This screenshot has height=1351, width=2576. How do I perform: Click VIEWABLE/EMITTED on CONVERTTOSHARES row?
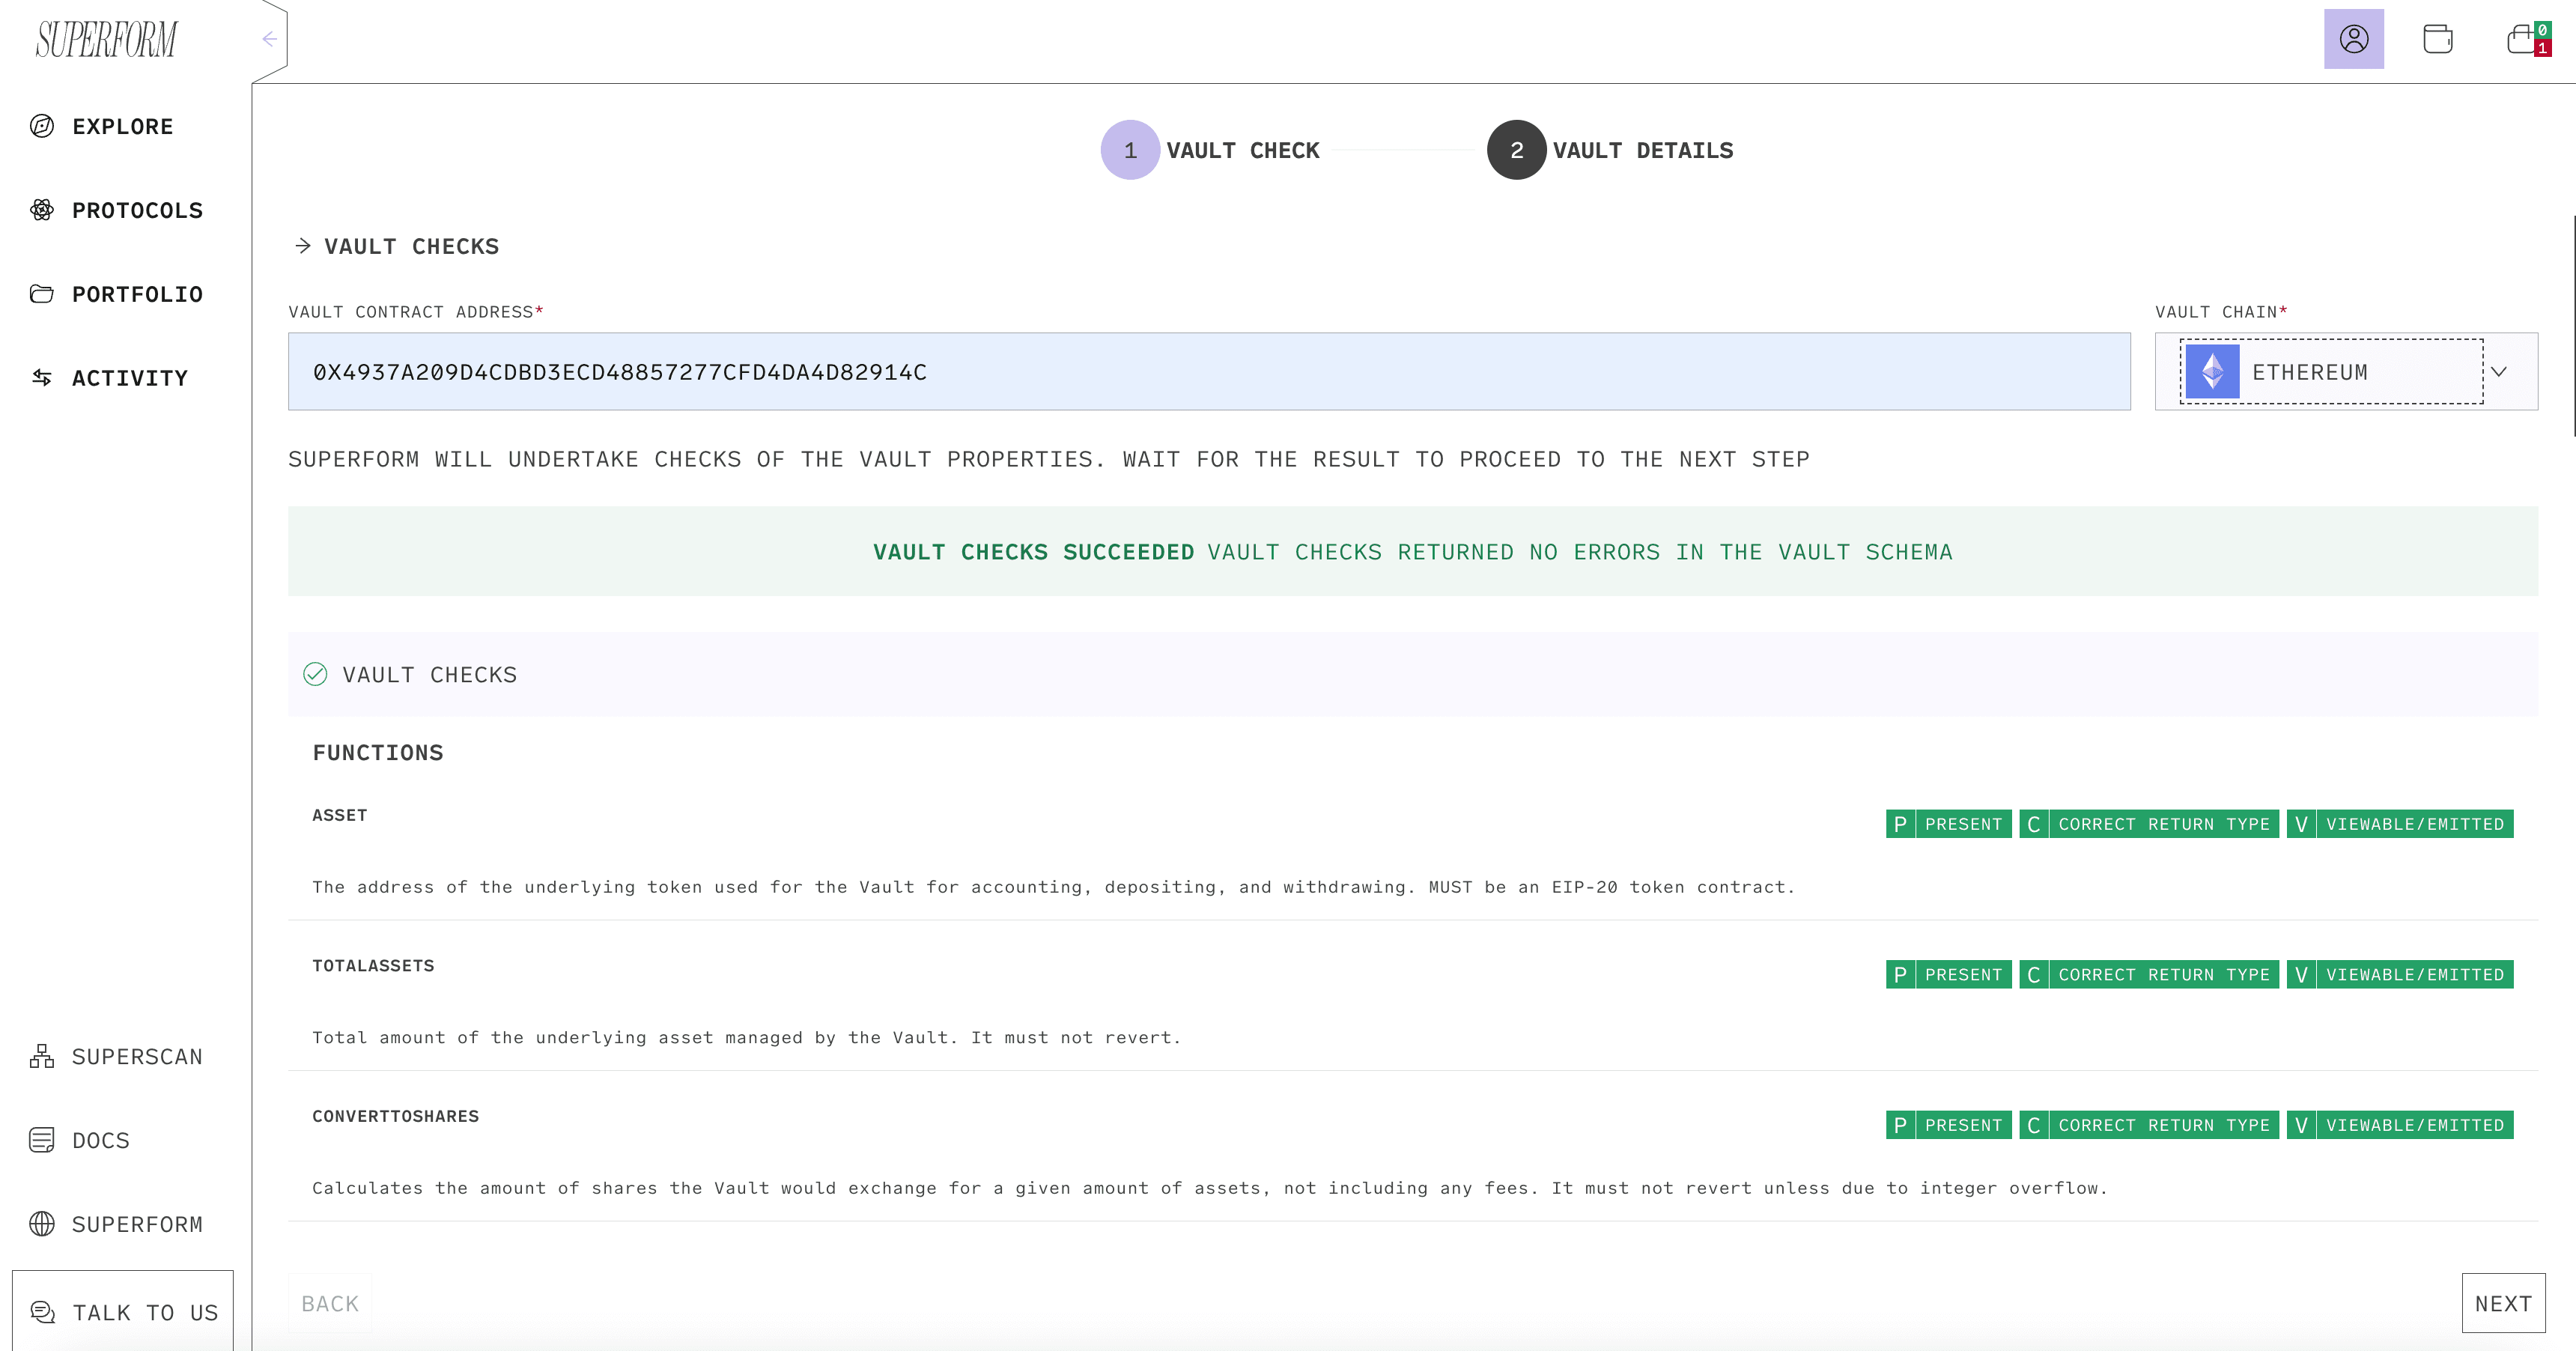click(2415, 1125)
